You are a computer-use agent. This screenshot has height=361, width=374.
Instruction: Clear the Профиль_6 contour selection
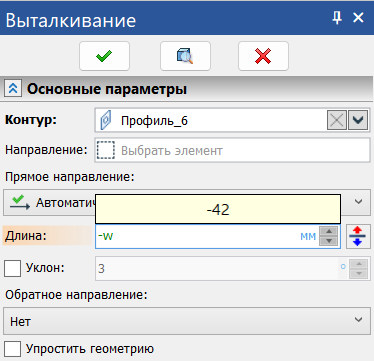click(x=337, y=120)
